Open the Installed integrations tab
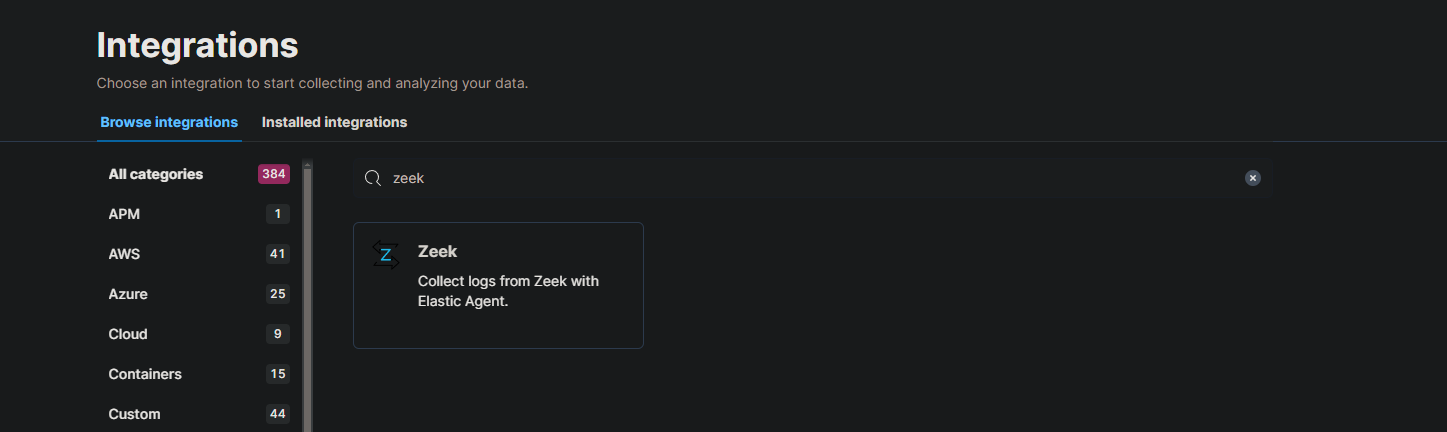 [x=334, y=122]
